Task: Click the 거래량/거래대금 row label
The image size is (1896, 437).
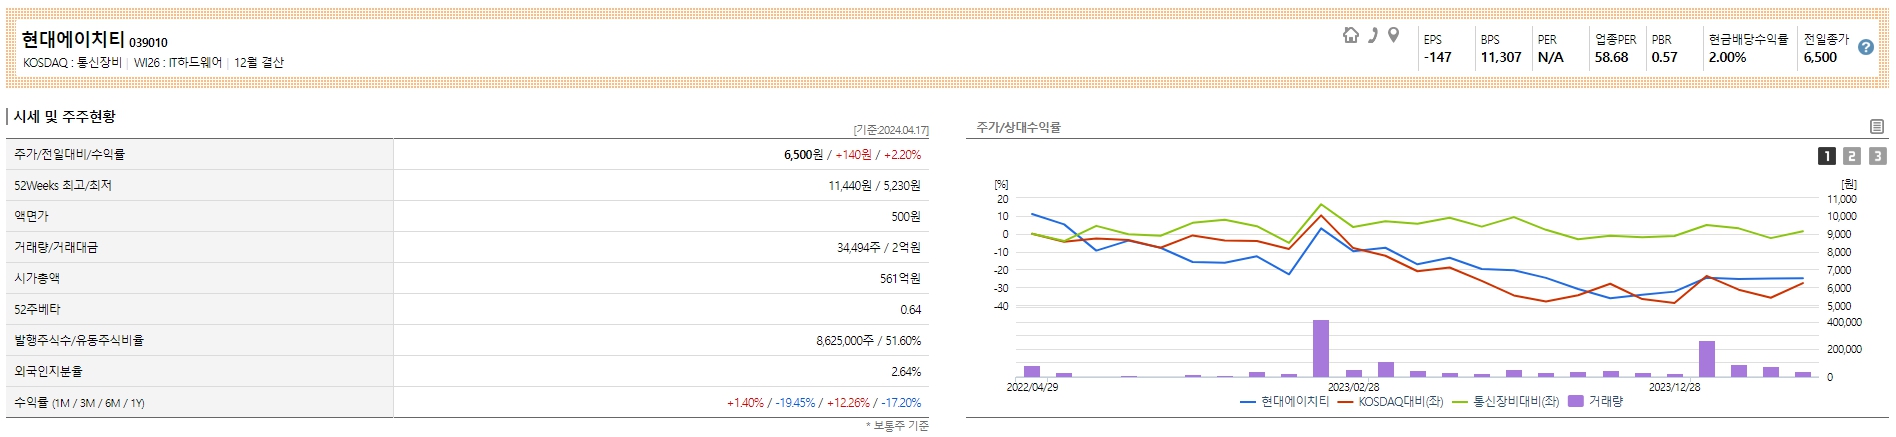Action: coord(56,247)
